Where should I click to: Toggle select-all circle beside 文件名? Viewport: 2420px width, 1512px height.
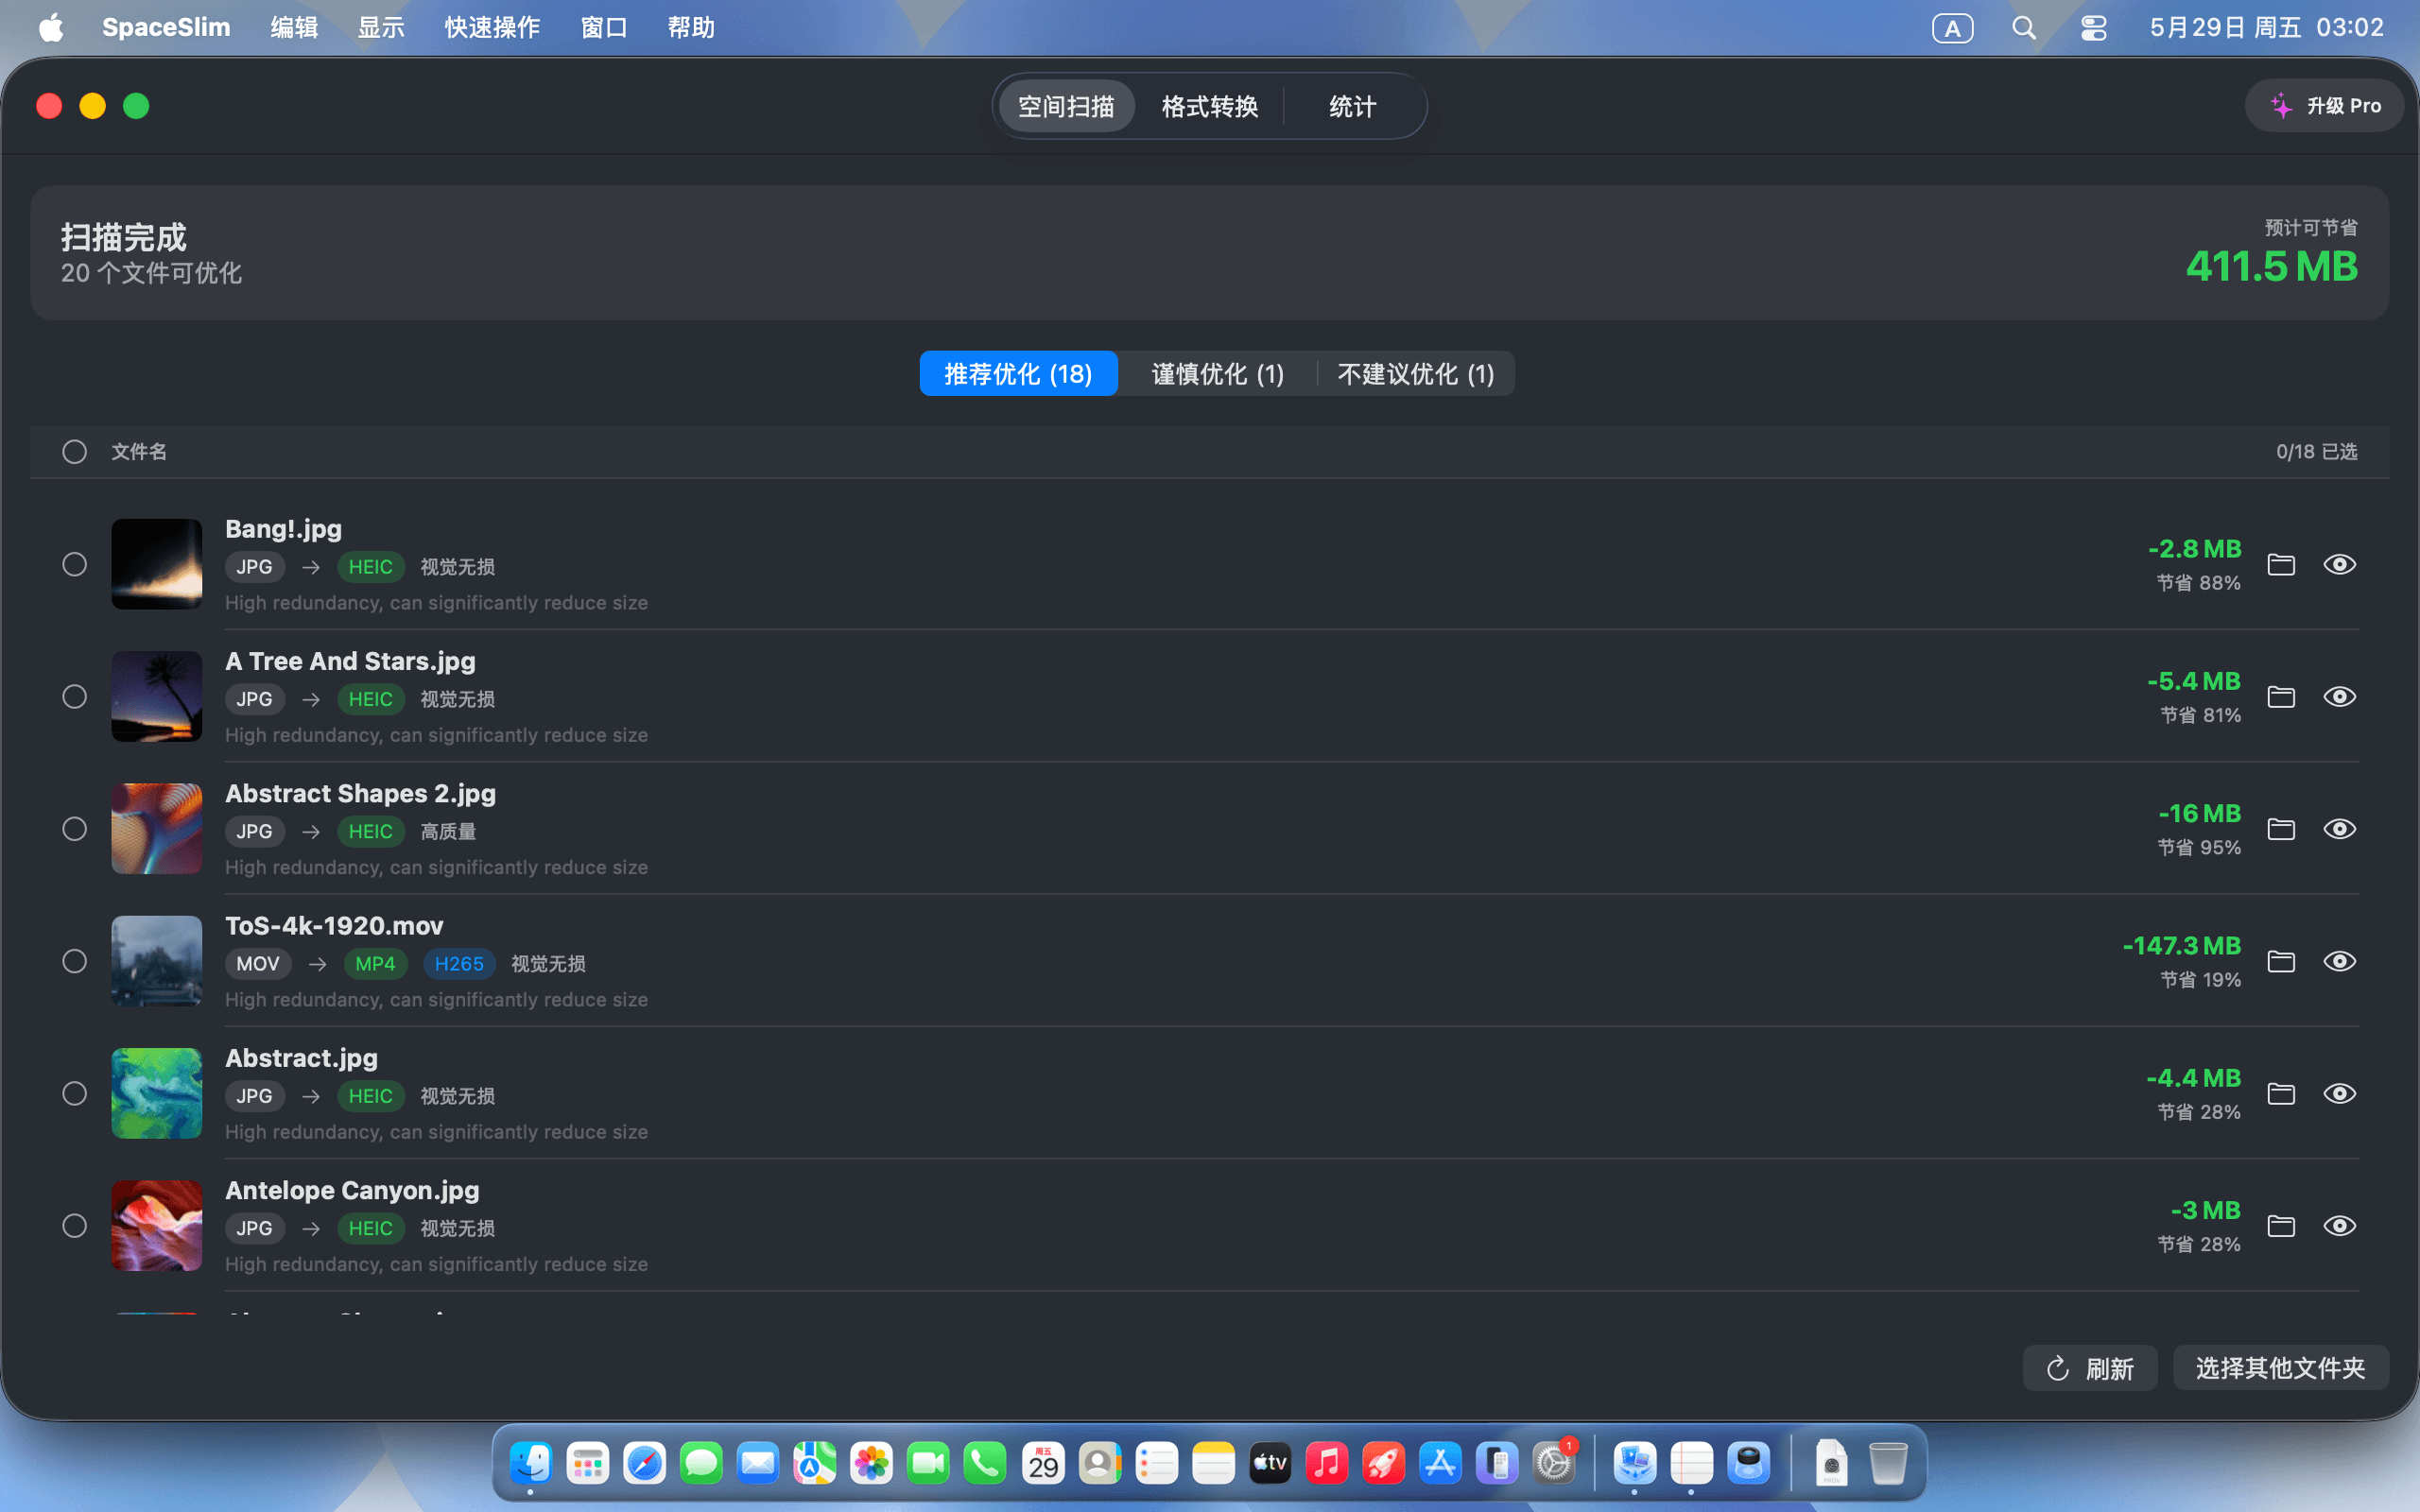point(75,452)
